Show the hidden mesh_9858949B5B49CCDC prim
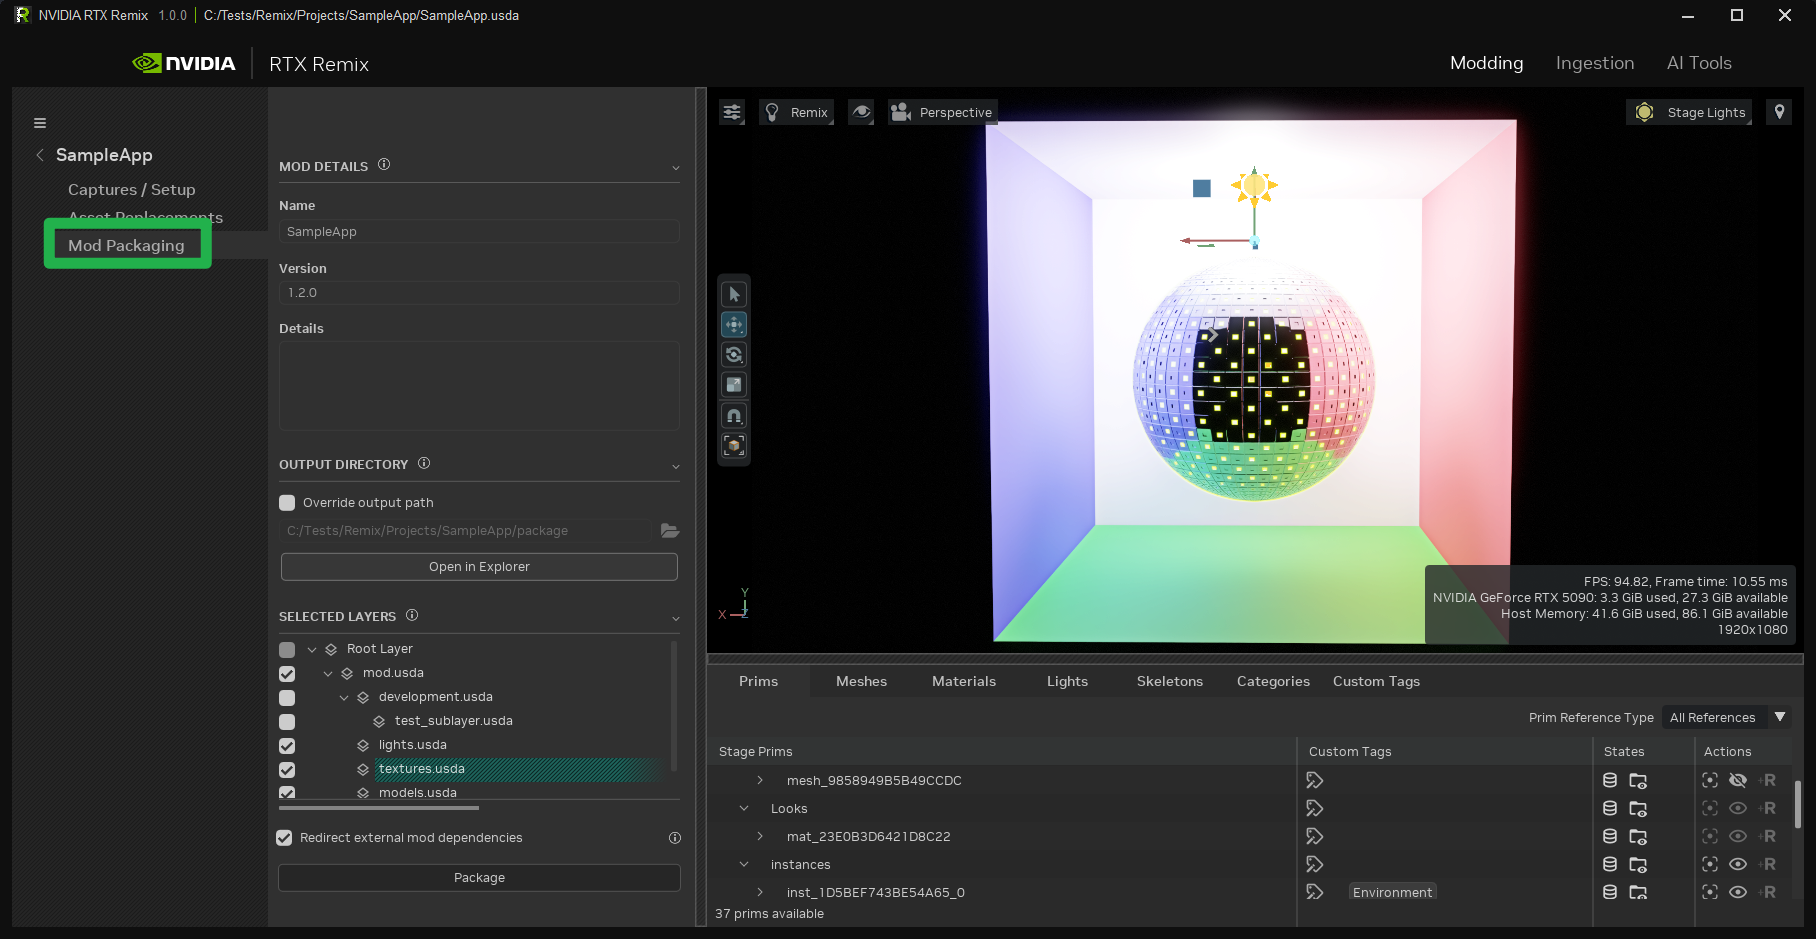The image size is (1816, 939). (x=1738, y=780)
